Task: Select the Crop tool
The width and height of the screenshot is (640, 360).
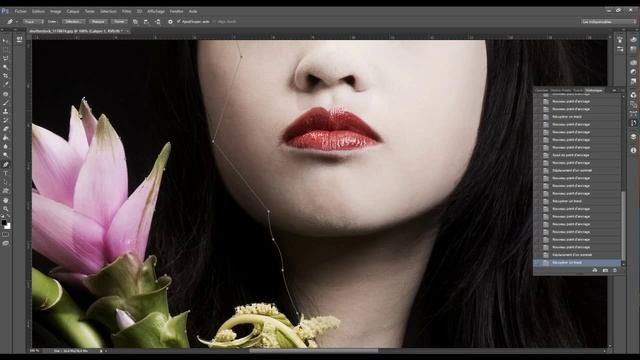Action: 5,76
